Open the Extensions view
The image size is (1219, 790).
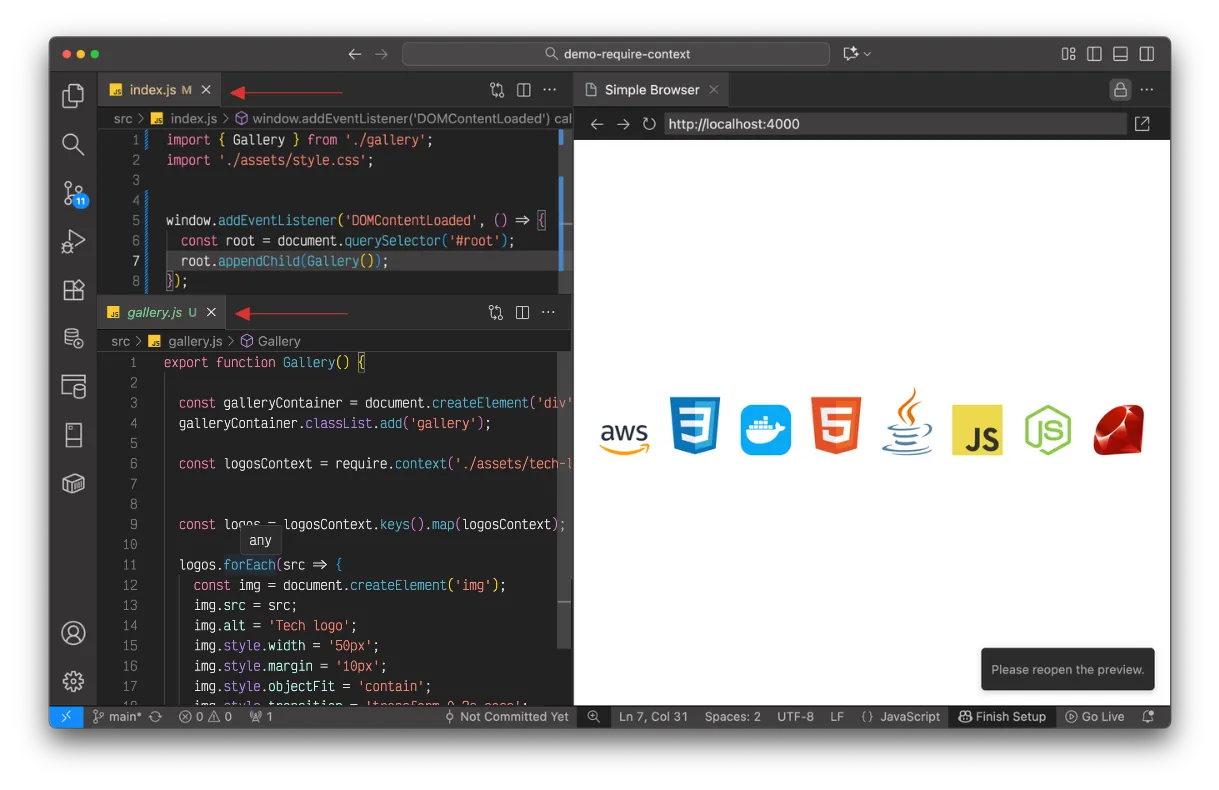(x=73, y=290)
